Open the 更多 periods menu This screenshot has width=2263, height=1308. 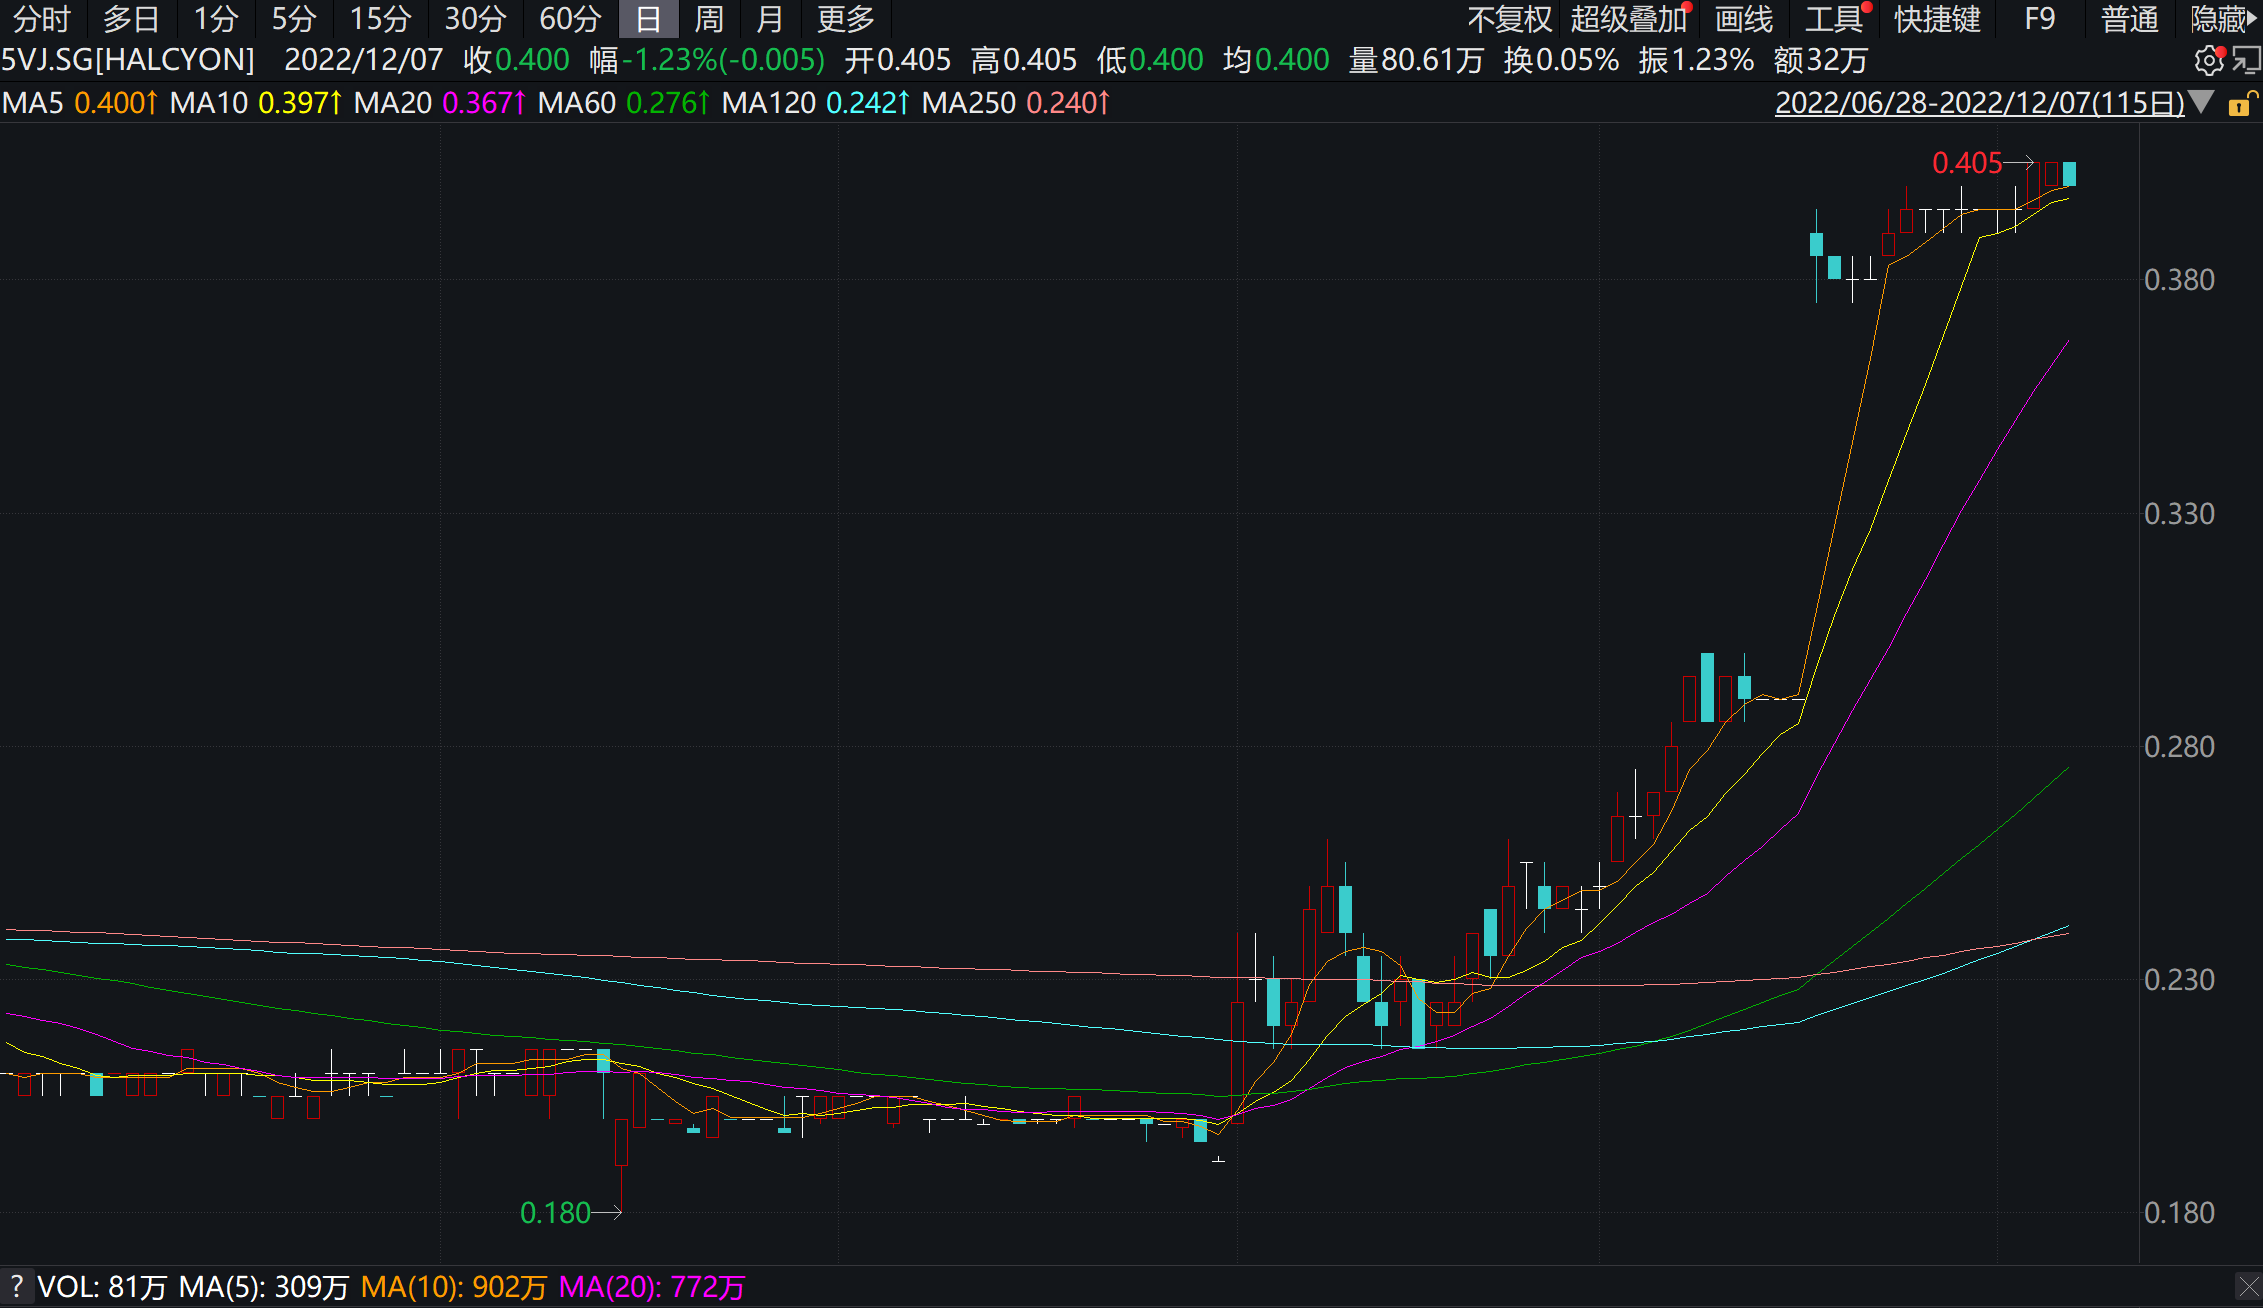(845, 19)
